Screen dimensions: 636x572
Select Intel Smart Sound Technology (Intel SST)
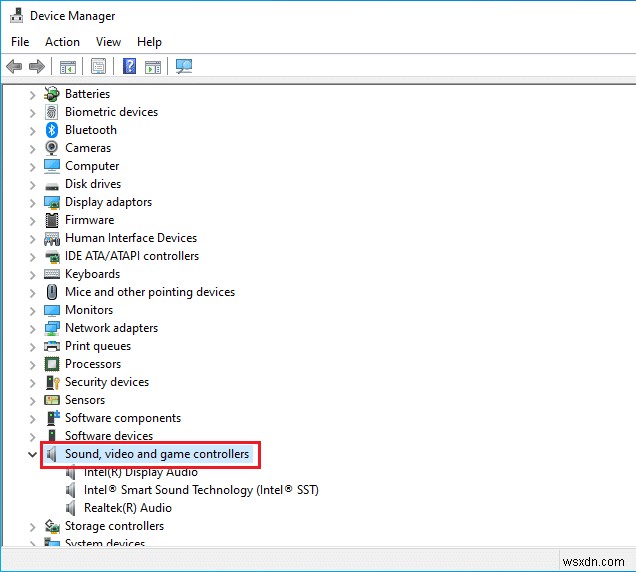[201, 490]
